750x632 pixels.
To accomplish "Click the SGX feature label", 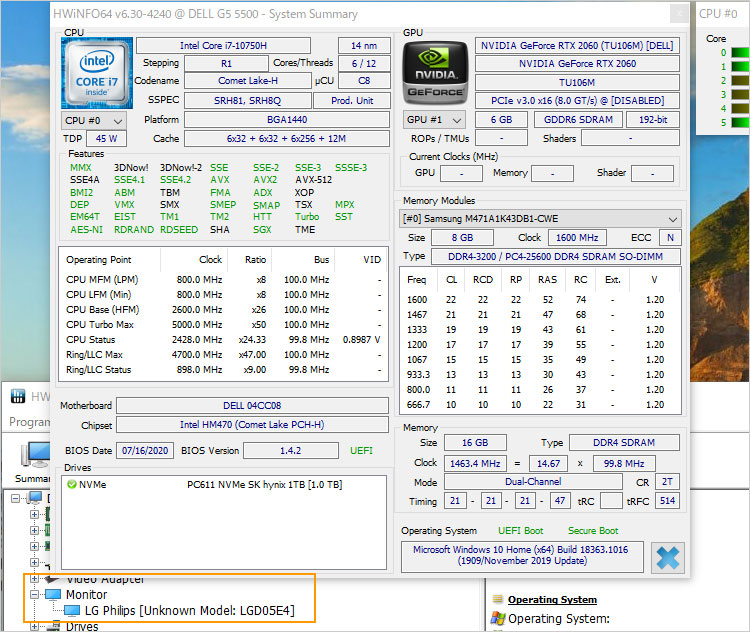I will (262, 230).
